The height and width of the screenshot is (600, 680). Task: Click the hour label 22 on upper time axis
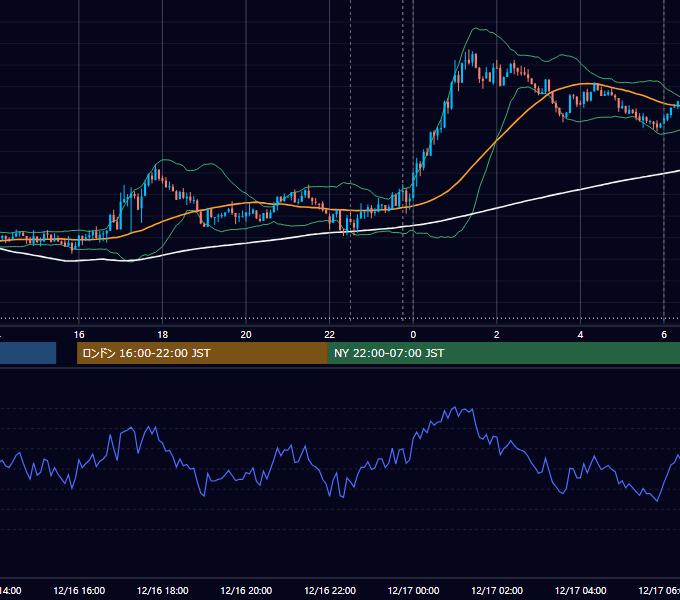(330, 335)
